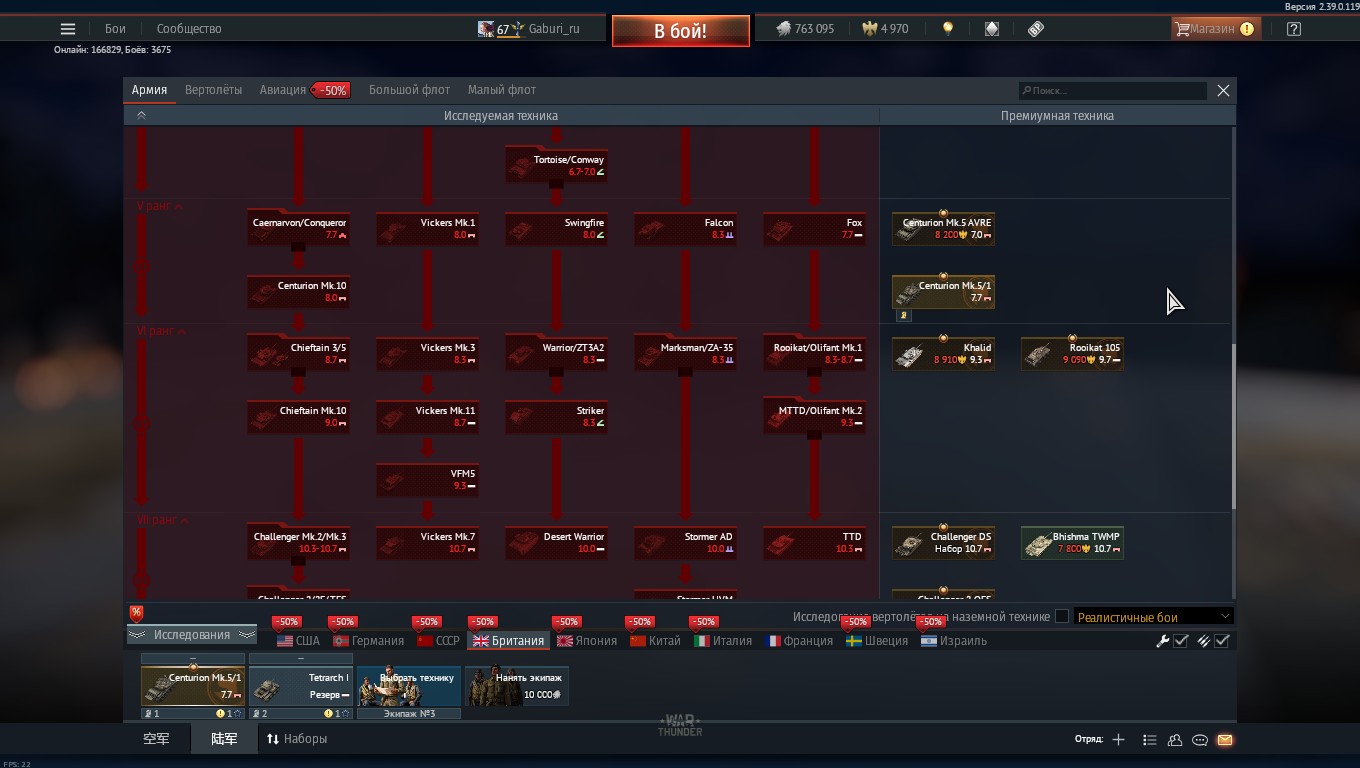Select premium Rooikat 105 vehicle

click(x=1072, y=353)
